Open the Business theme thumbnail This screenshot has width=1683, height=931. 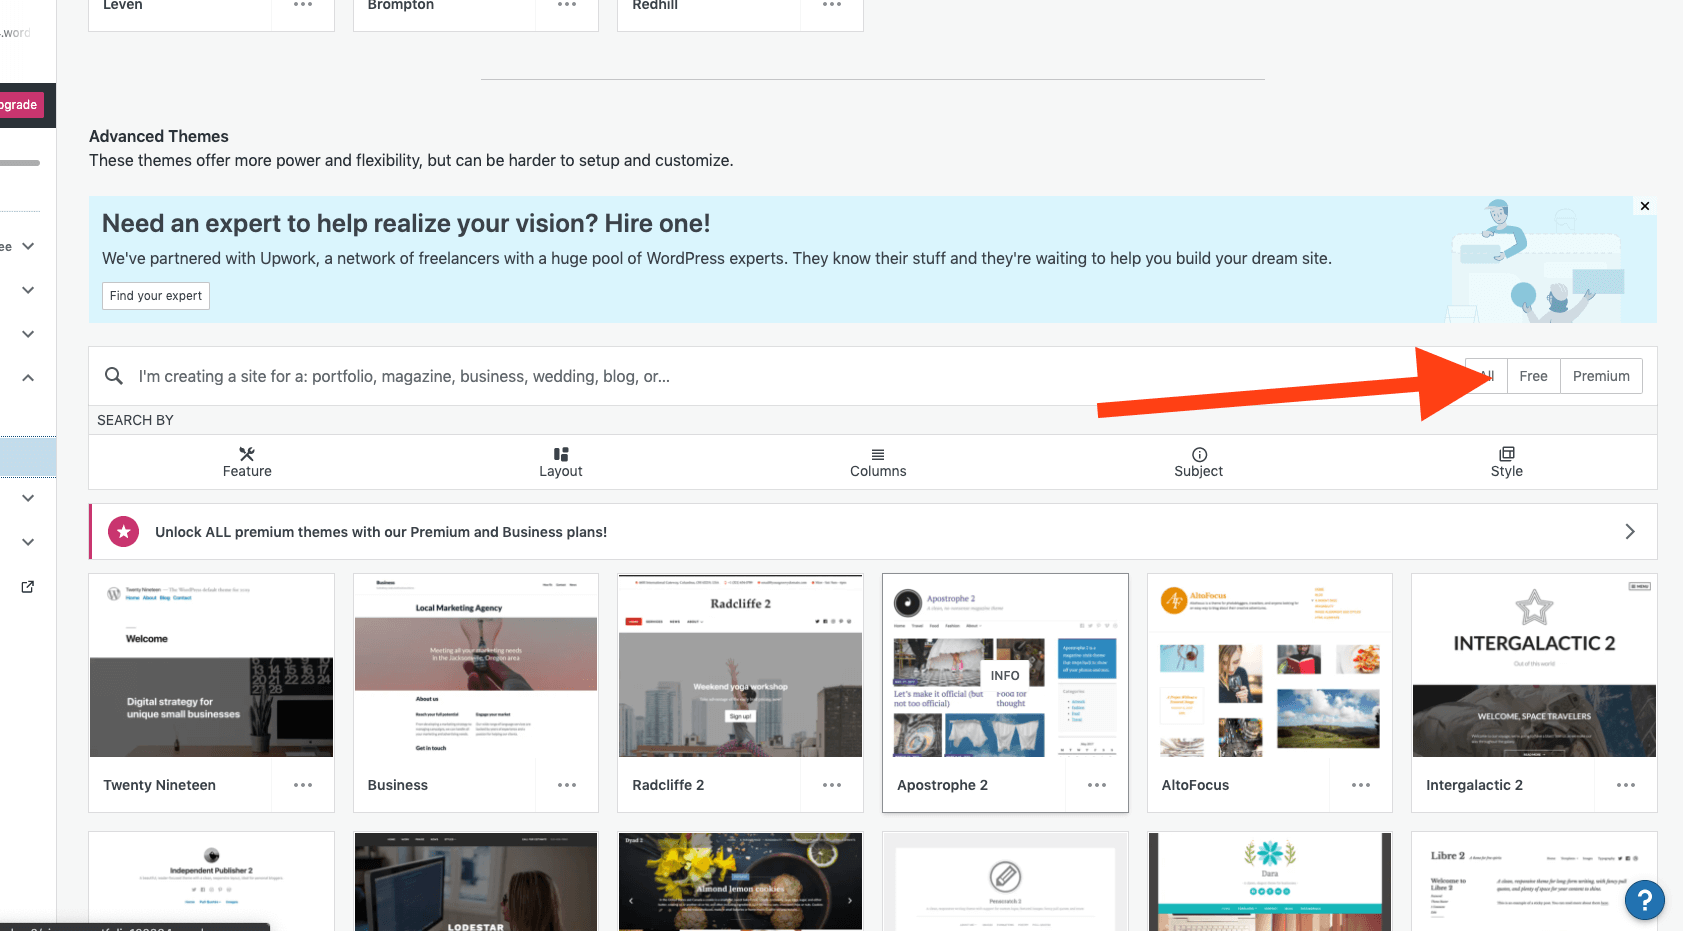click(x=476, y=666)
